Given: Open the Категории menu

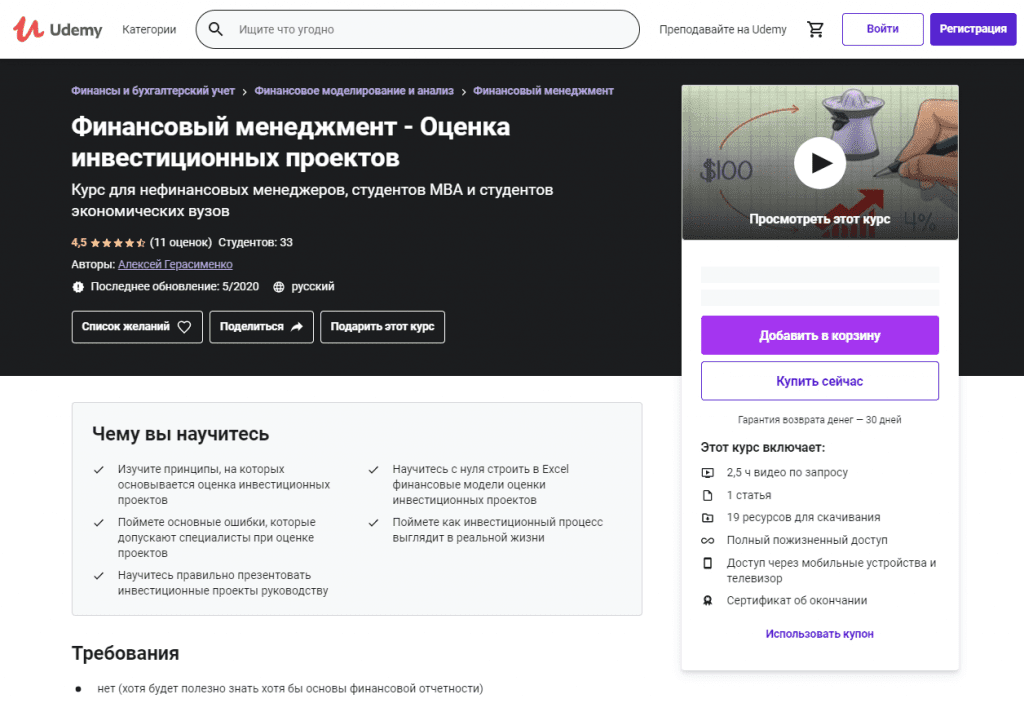Looking at the screenshot, I should [149, 29].
